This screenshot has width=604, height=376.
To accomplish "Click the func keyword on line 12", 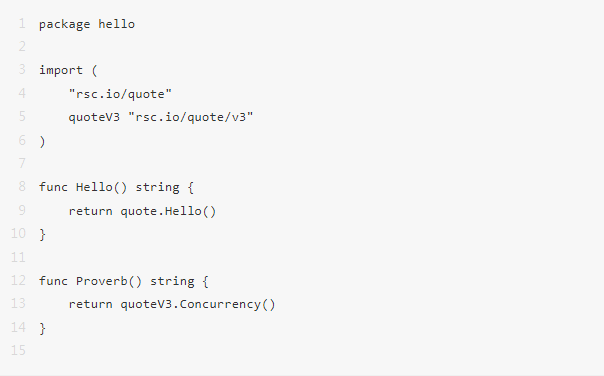I will 53,281.
